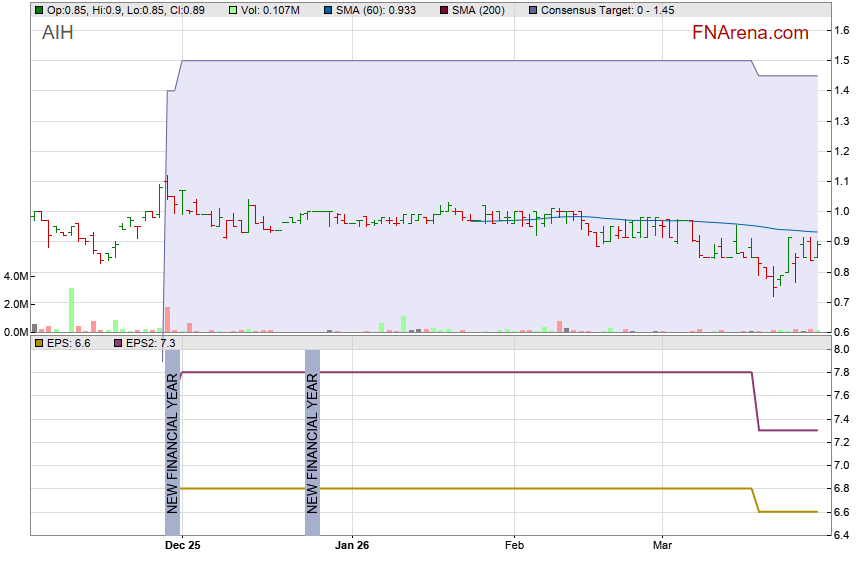The image size is (859, 566).
Task: Click the Dec 25 date axis label
Action: point(183,546)
